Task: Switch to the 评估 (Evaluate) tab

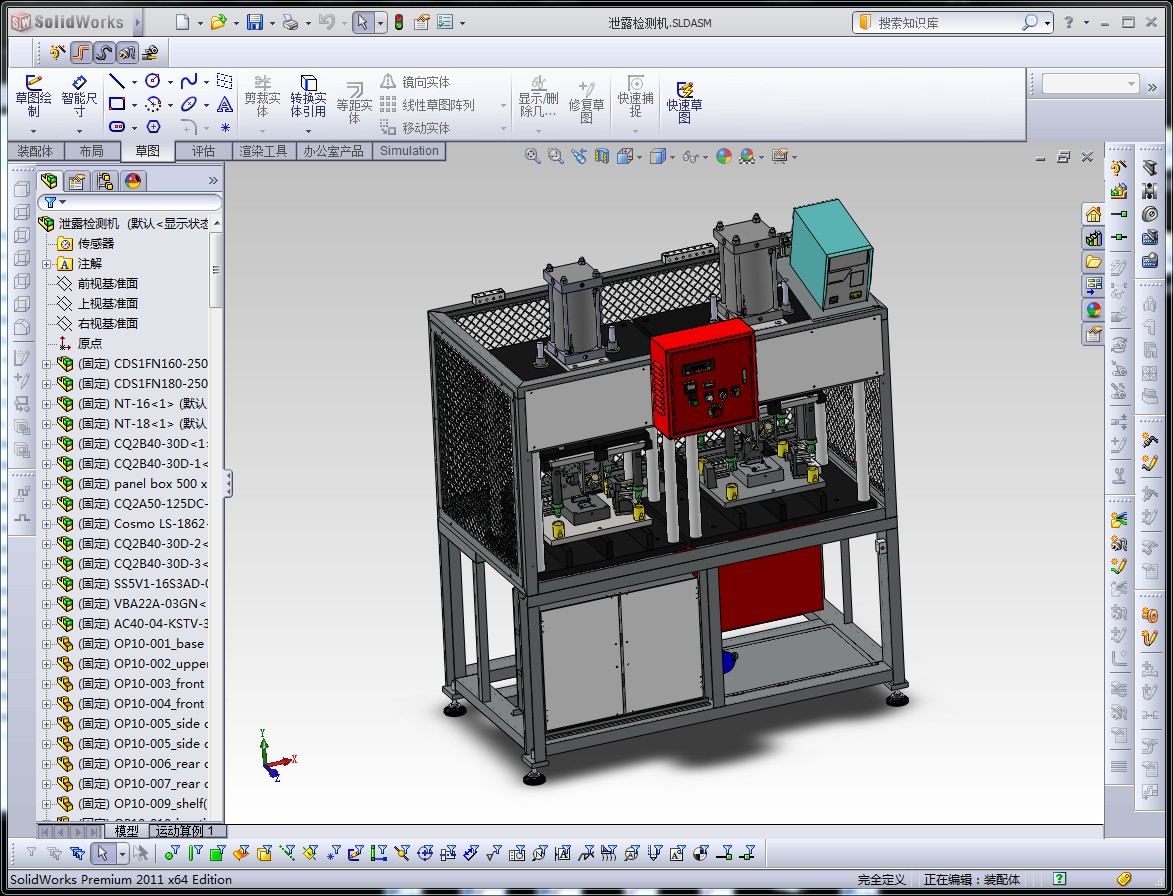Action: (x=203, y=151)
